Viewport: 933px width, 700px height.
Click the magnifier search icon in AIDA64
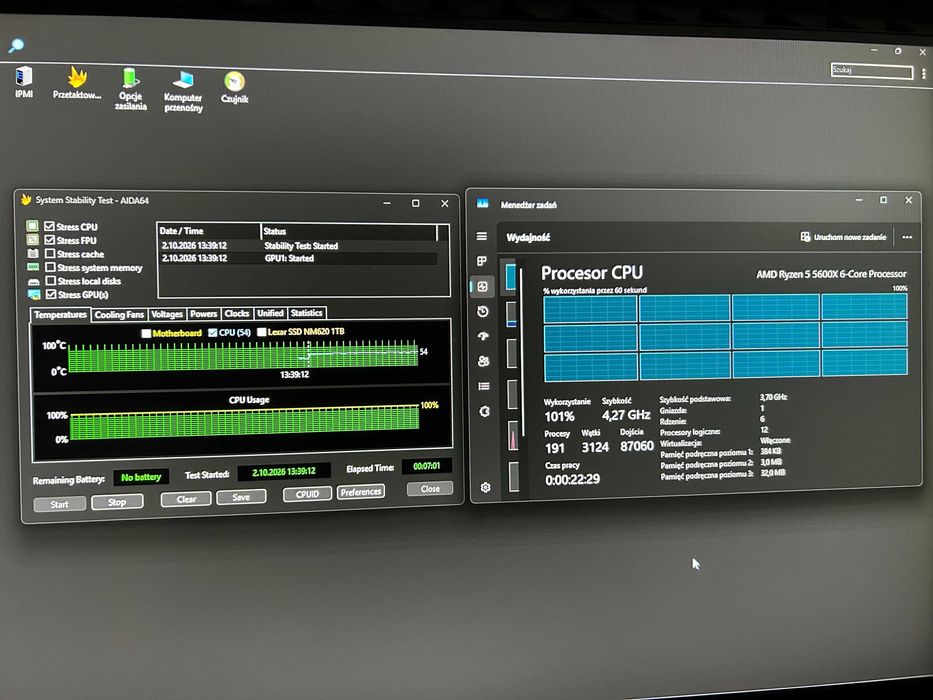(x=16, y=45)
